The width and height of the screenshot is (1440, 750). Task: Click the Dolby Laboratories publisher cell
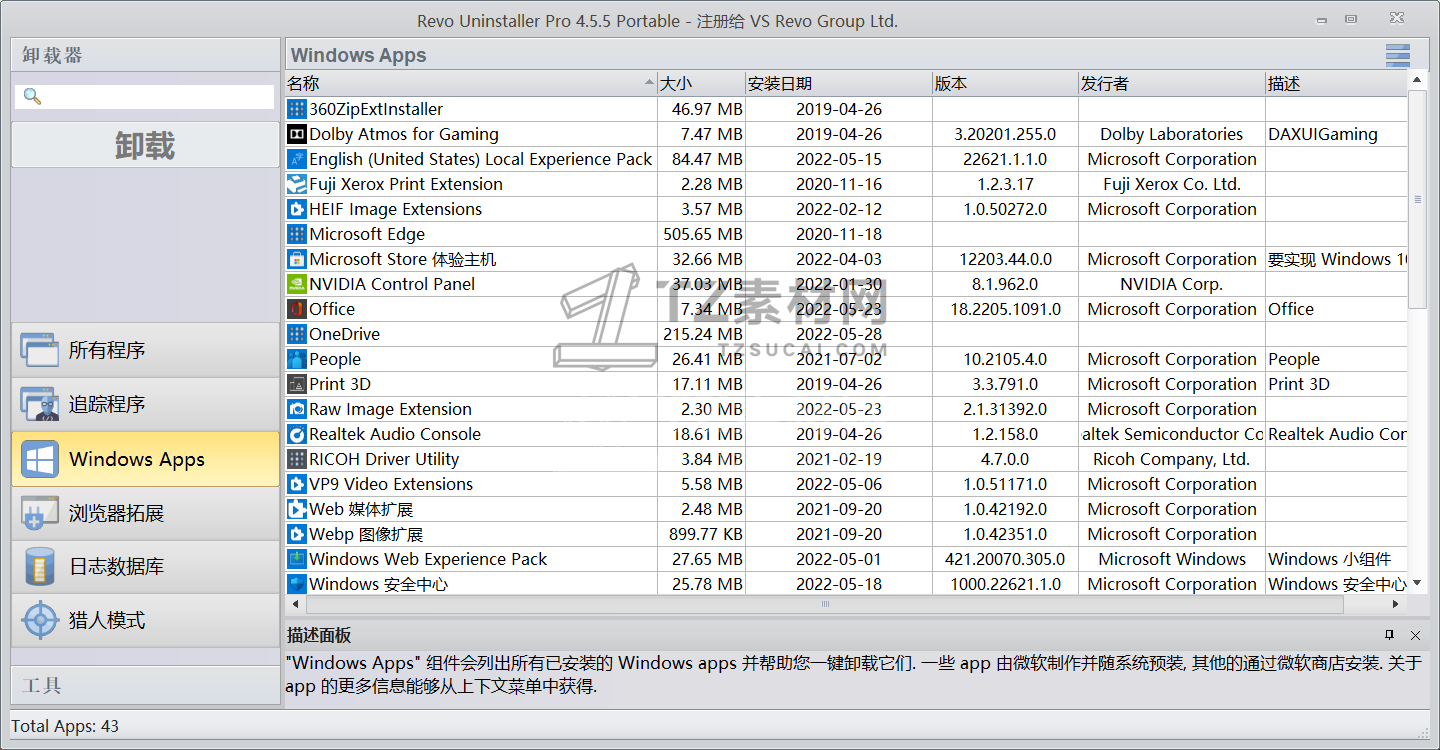pyautogui.click(x=1172, y=134)
